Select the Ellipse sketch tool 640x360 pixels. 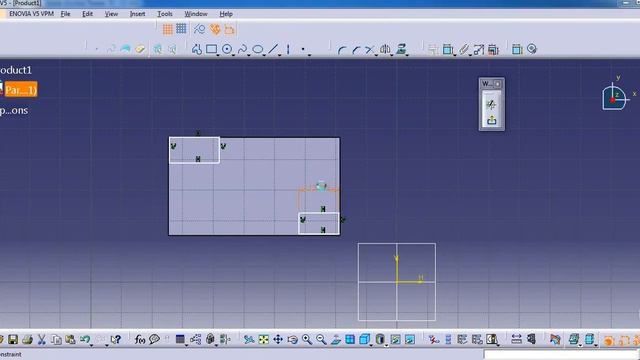click(x=258, y=49)
